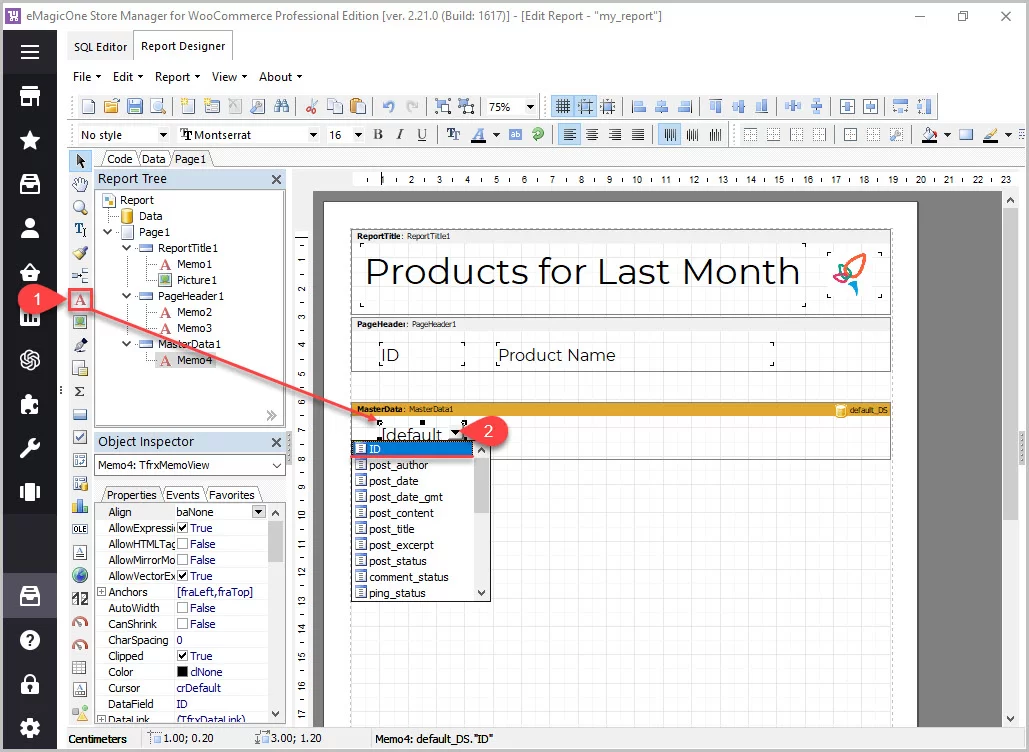The image size is (1029, 752).
Task: Click the Italic formatting button
Action: (400, 135)
